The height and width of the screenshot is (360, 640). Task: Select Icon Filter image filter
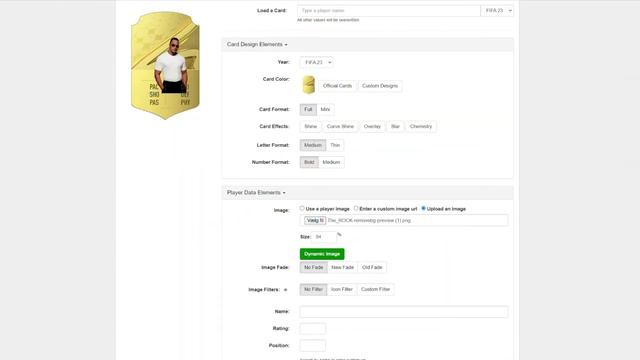342,289
